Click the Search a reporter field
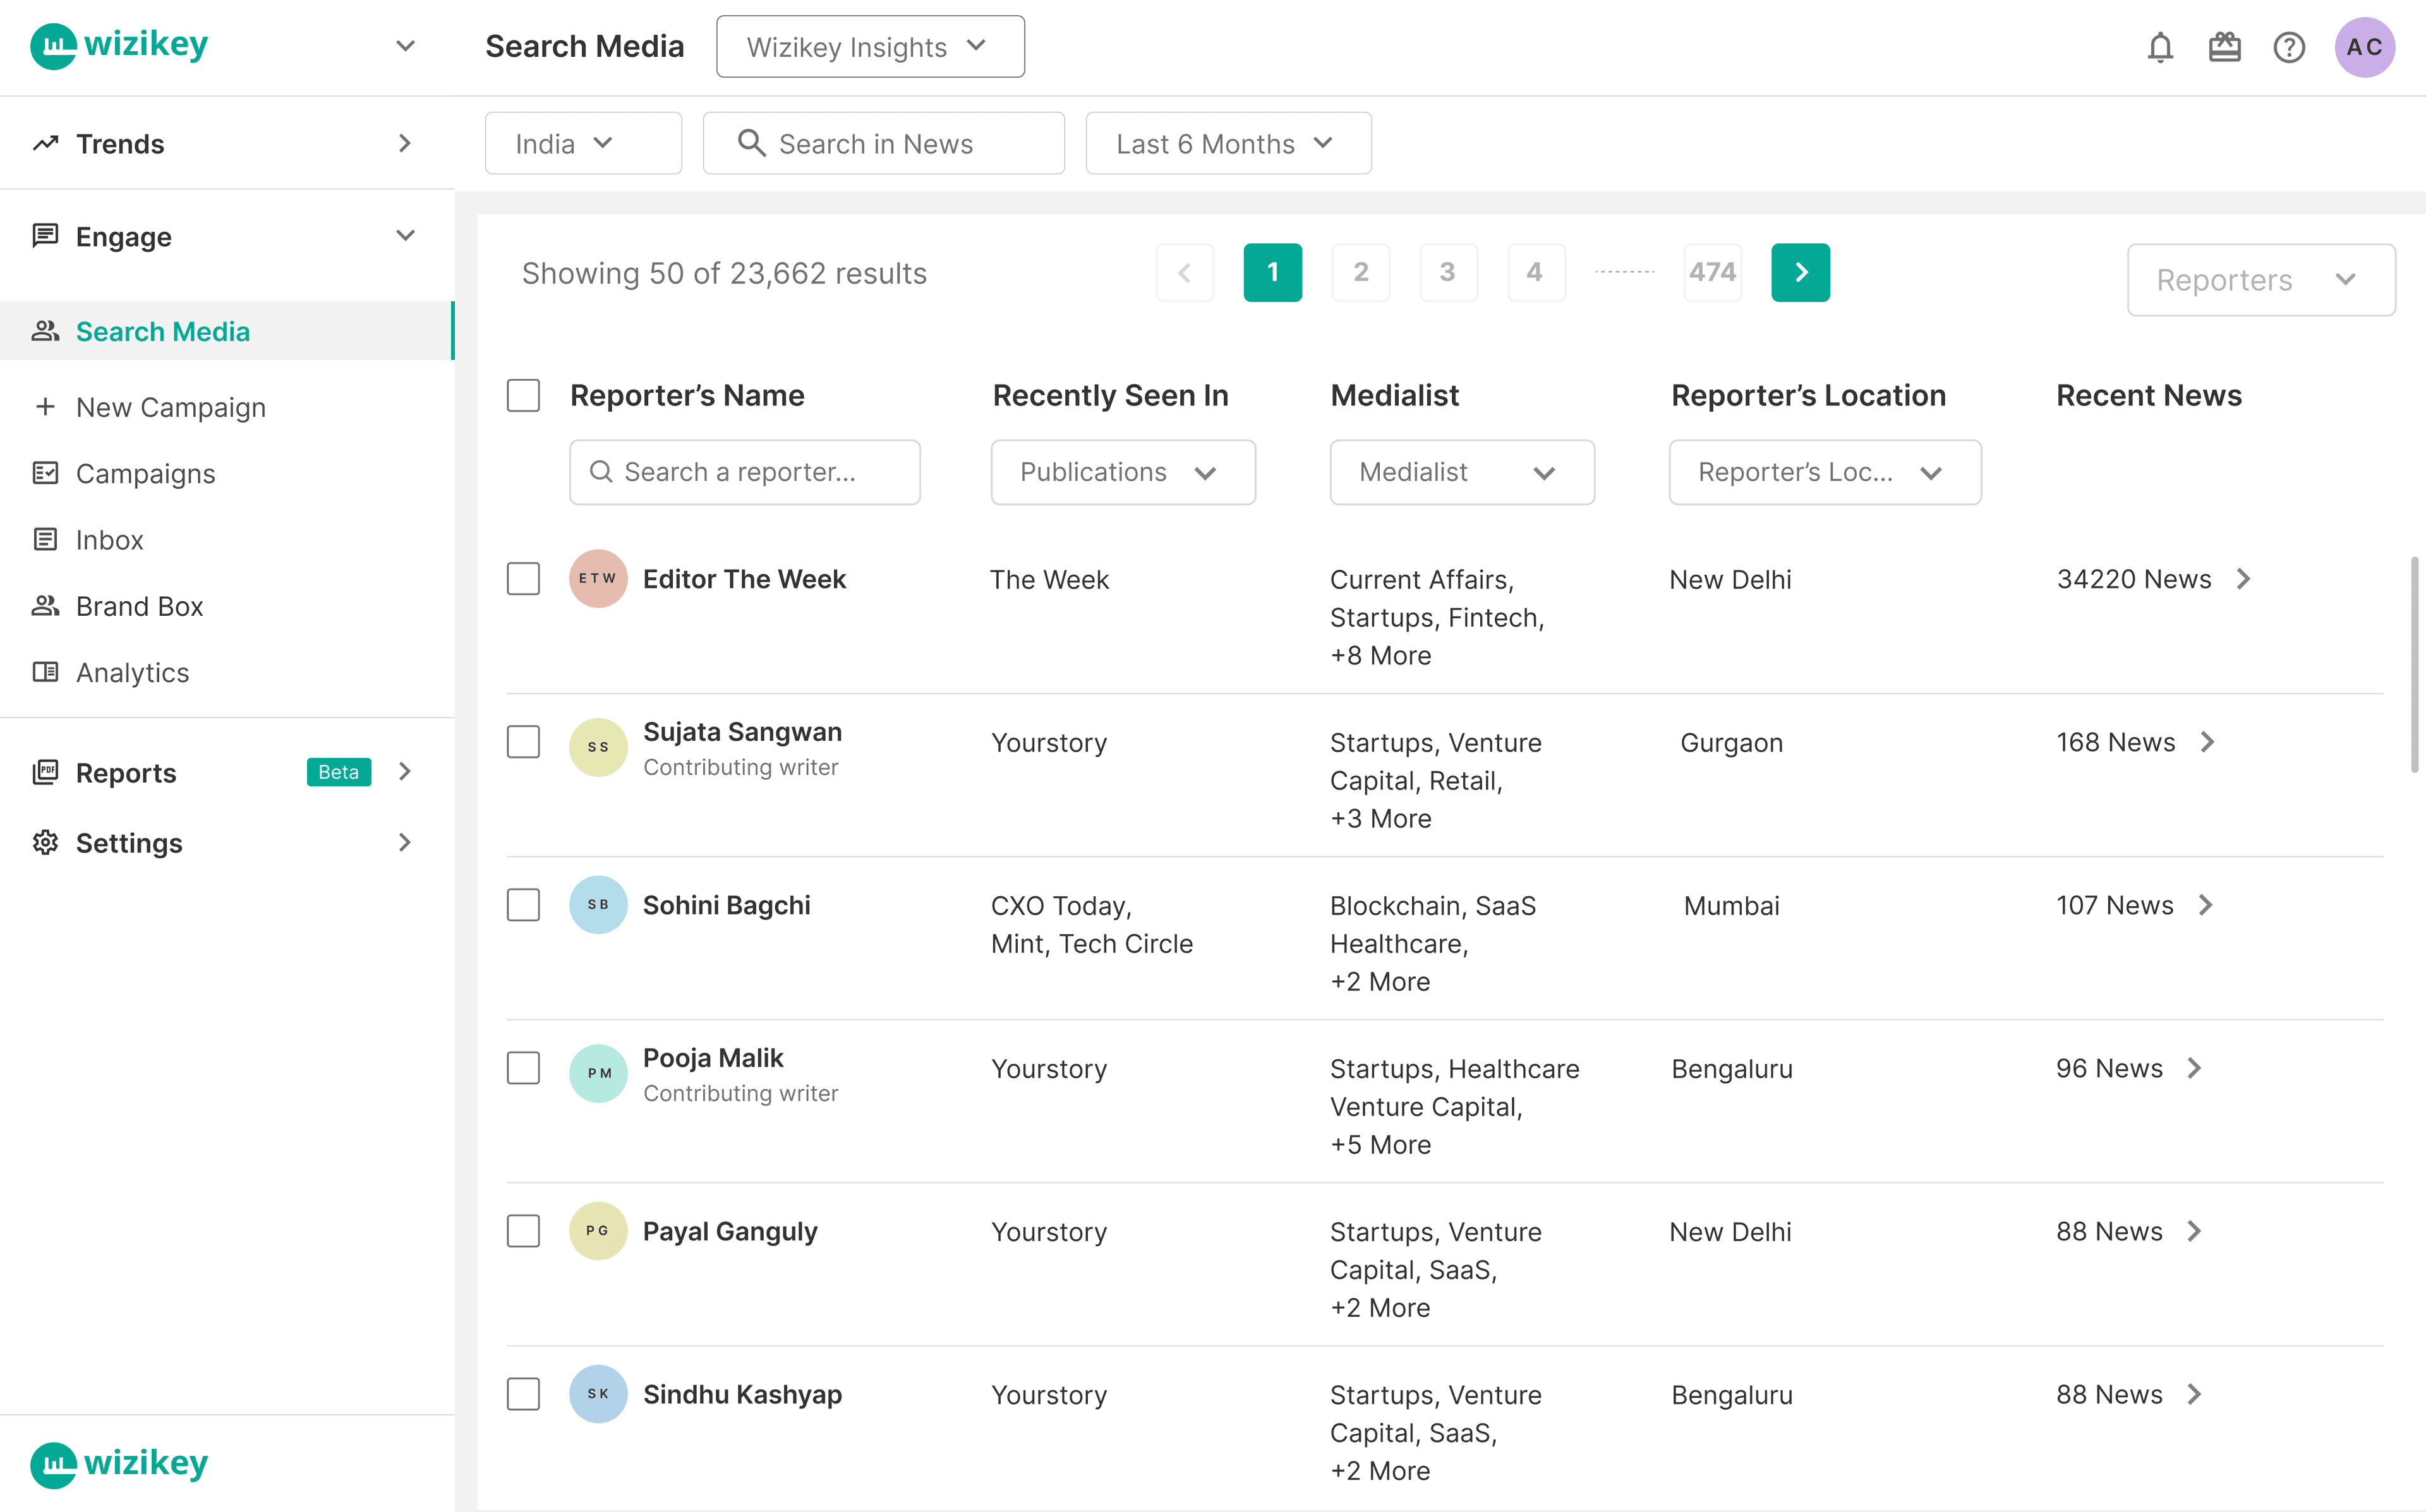Image resolution: width=2426 pixels, height=1512 pixels. pos(745,472)
